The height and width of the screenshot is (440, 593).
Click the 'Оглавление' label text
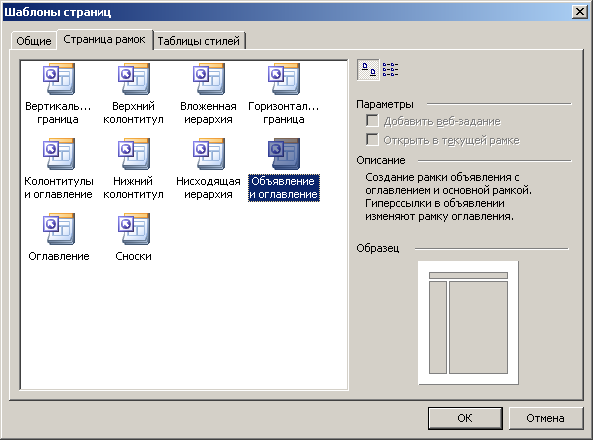(59, 256)
